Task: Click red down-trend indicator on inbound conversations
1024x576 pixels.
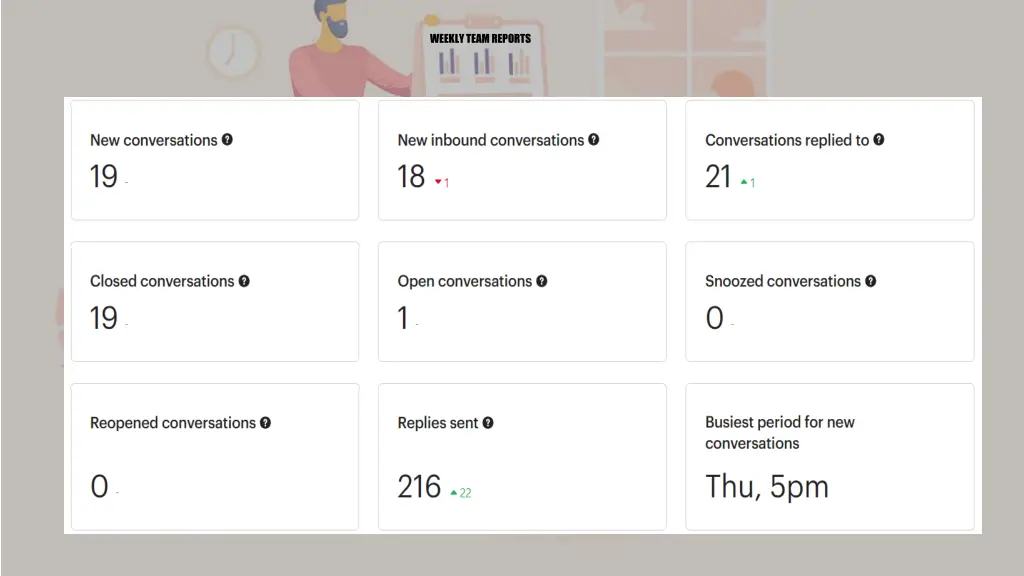Action: 441,182
